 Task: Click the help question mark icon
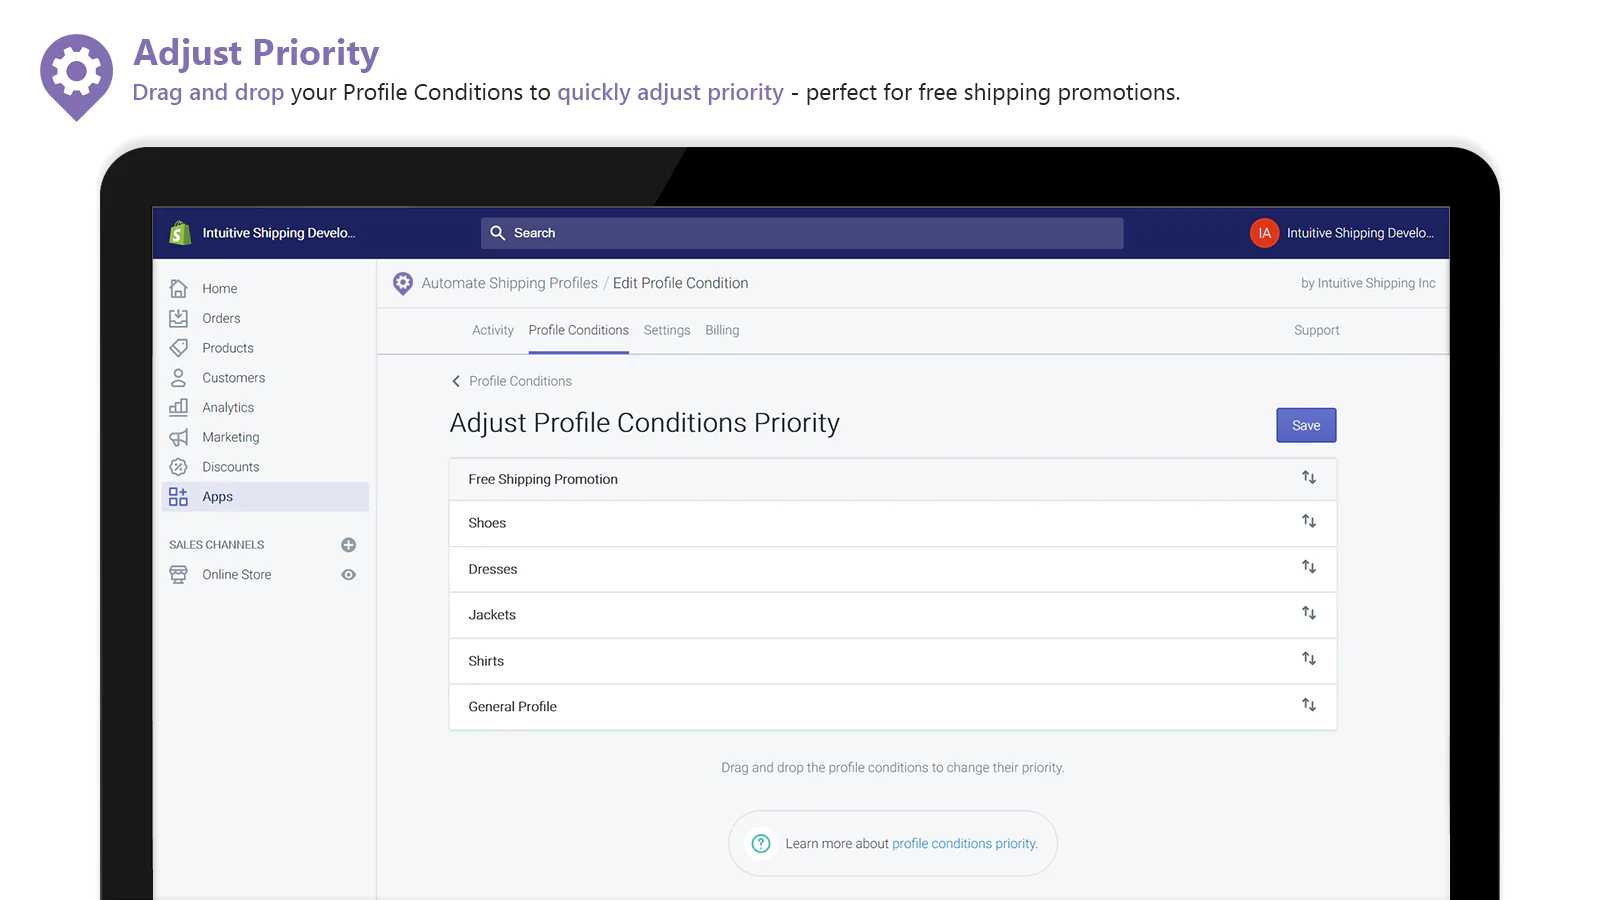click(761, 843)
